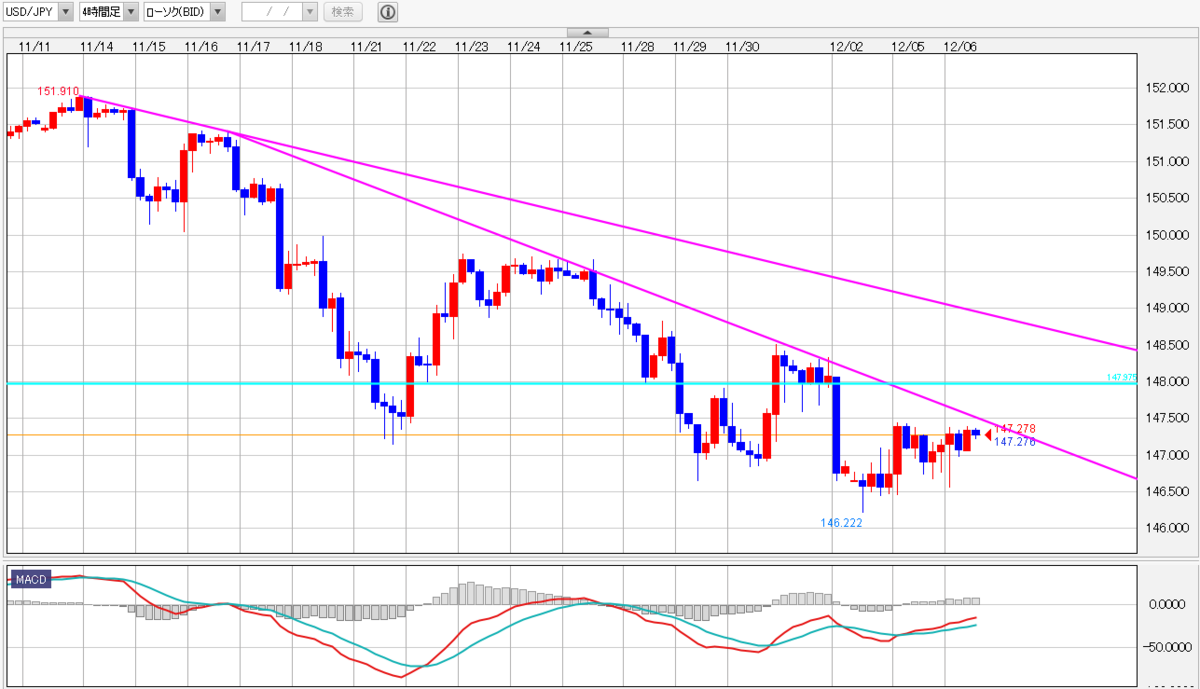Click the 11/14 date axis label

point(96,46)
